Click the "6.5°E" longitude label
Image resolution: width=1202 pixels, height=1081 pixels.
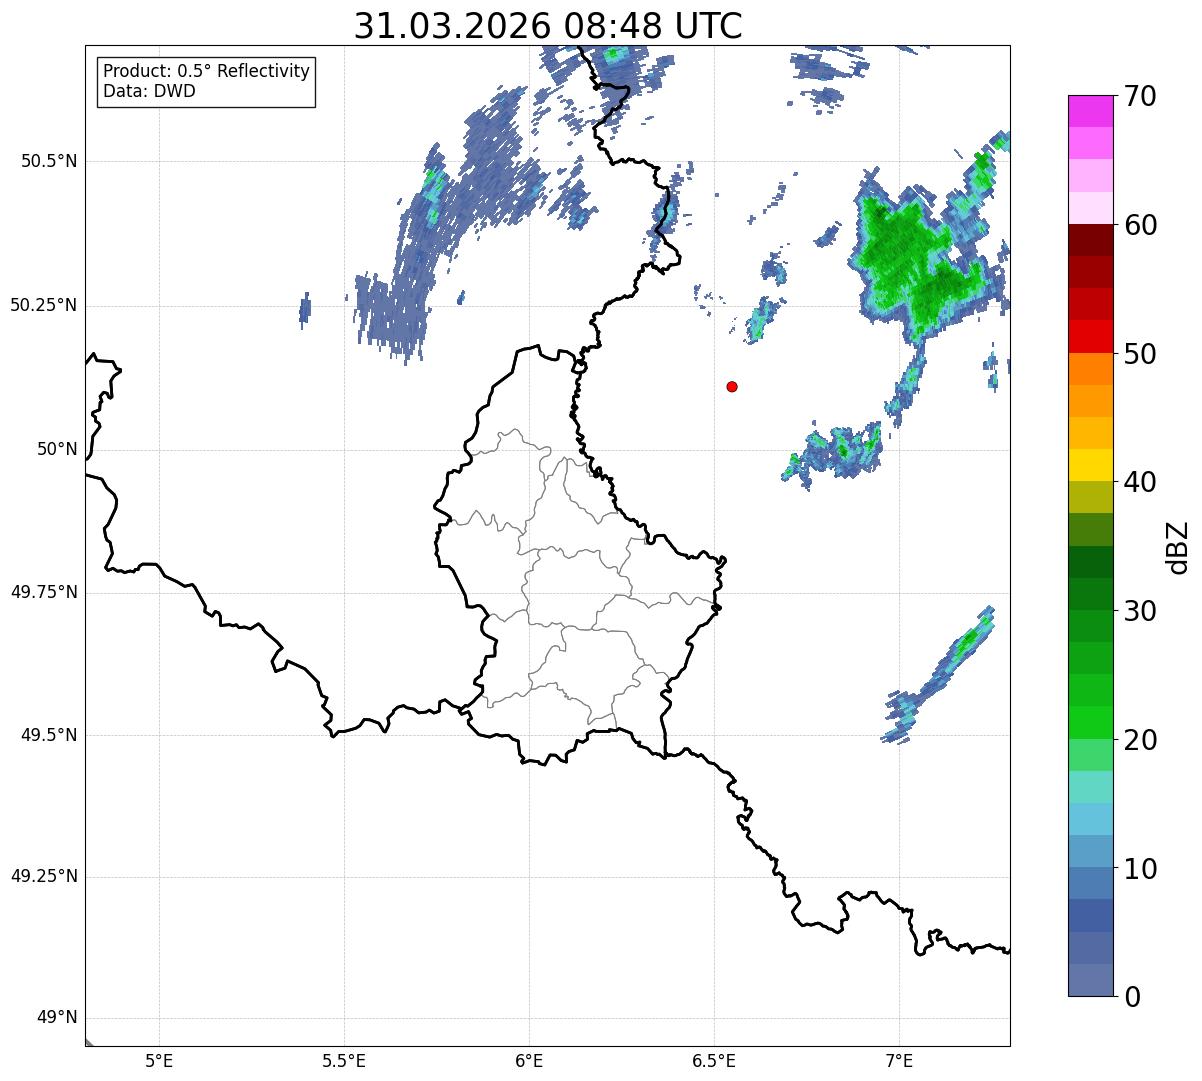pos(714,1060)
